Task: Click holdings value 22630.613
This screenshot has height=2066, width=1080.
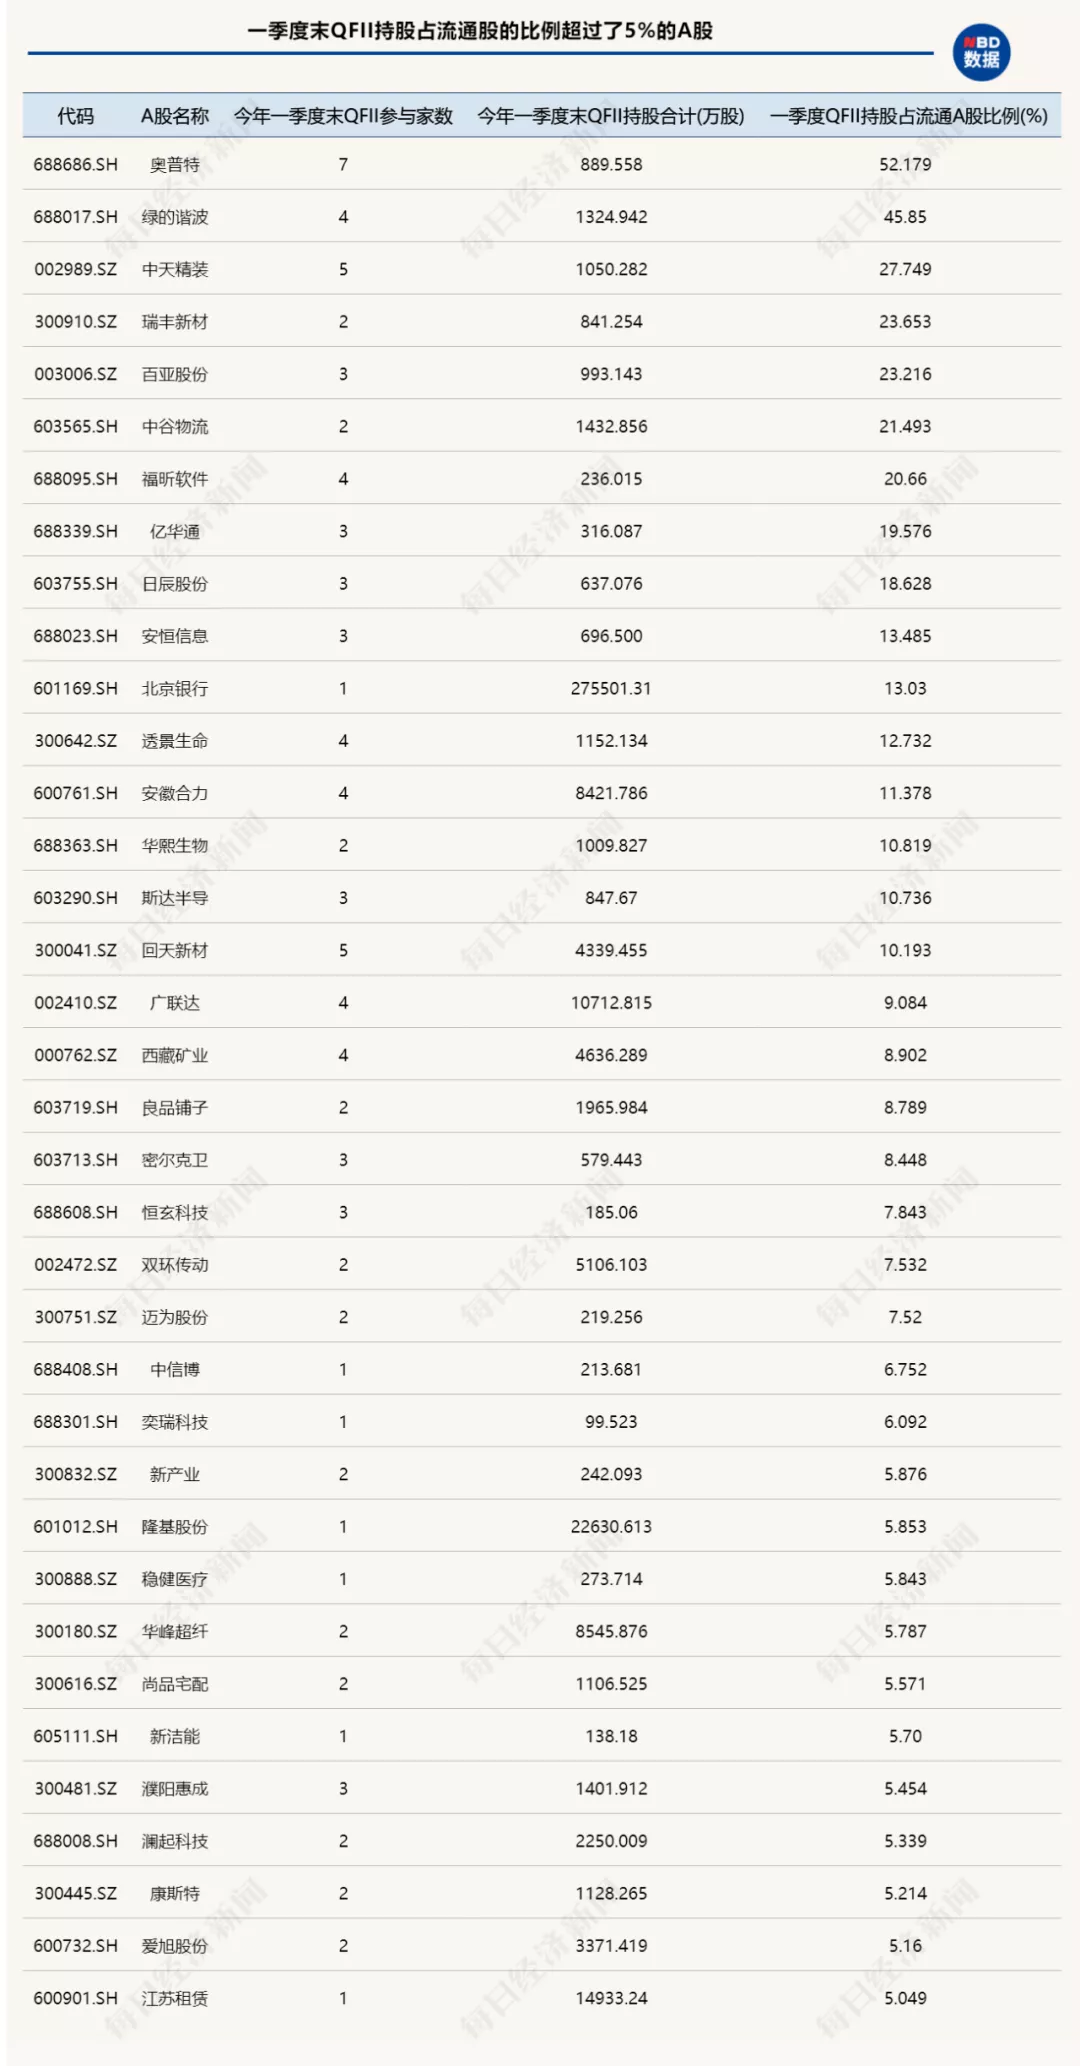Action: click(x=611, y=1527)
